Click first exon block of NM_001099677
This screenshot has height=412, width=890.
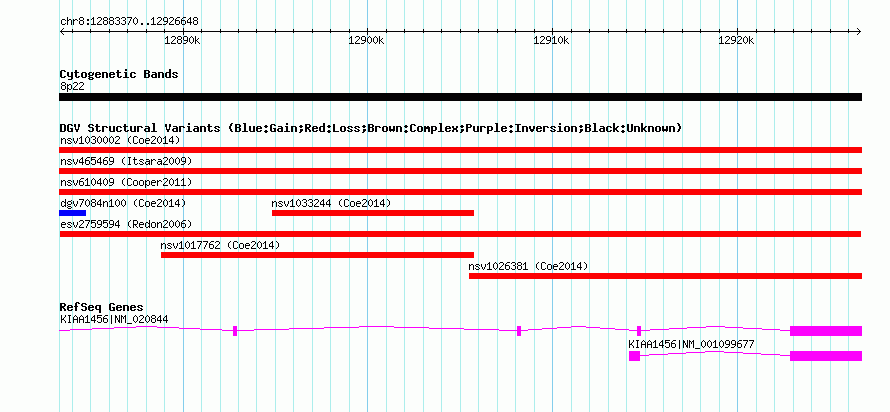pyautogui.click(x=635, y=356)
